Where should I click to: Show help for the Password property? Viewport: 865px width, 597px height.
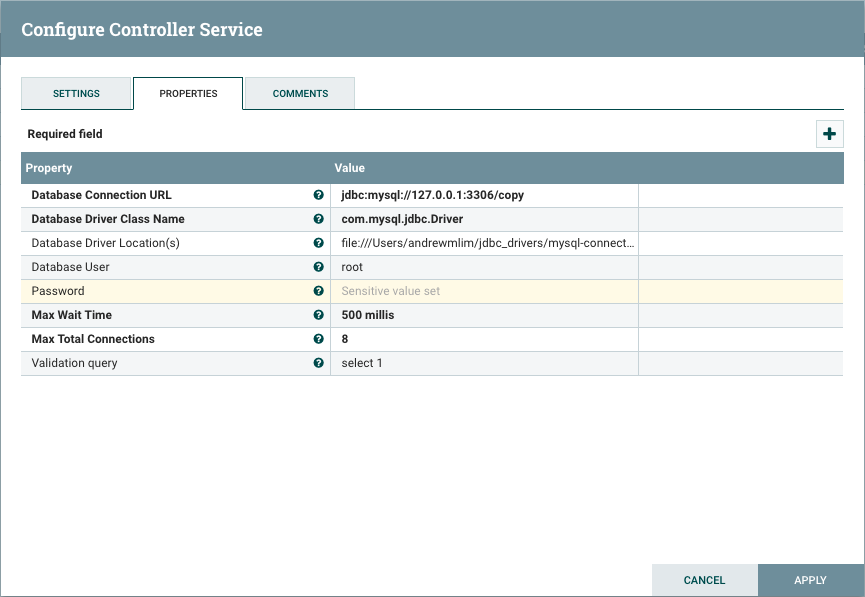(319, 291)
